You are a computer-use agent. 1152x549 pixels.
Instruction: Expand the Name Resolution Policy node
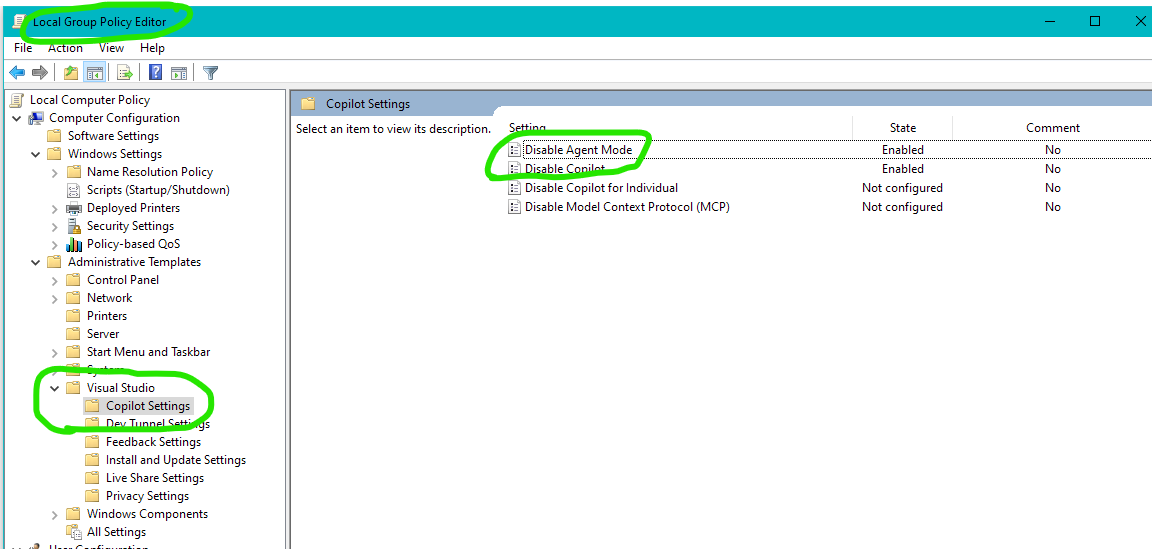(54, 172)
